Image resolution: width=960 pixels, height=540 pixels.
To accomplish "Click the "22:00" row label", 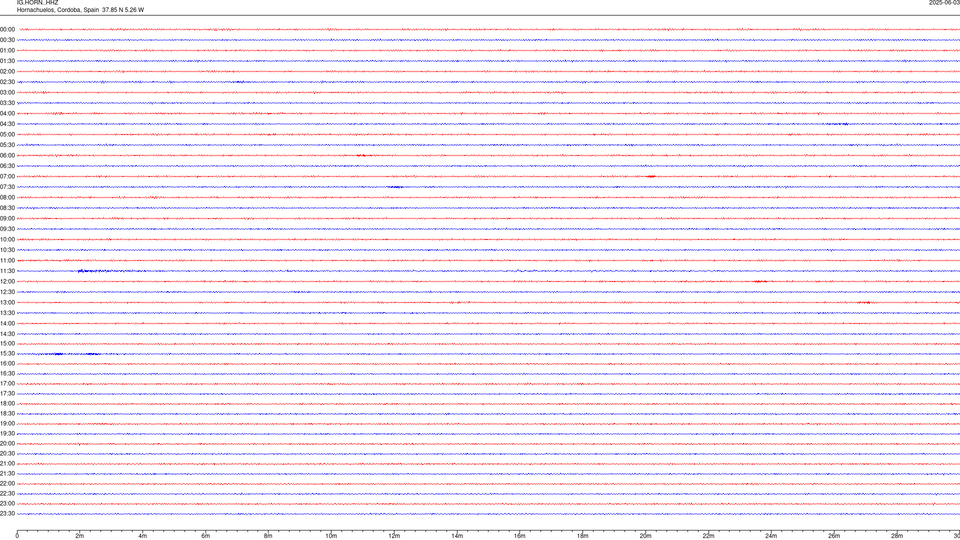I will click(7, 484).
